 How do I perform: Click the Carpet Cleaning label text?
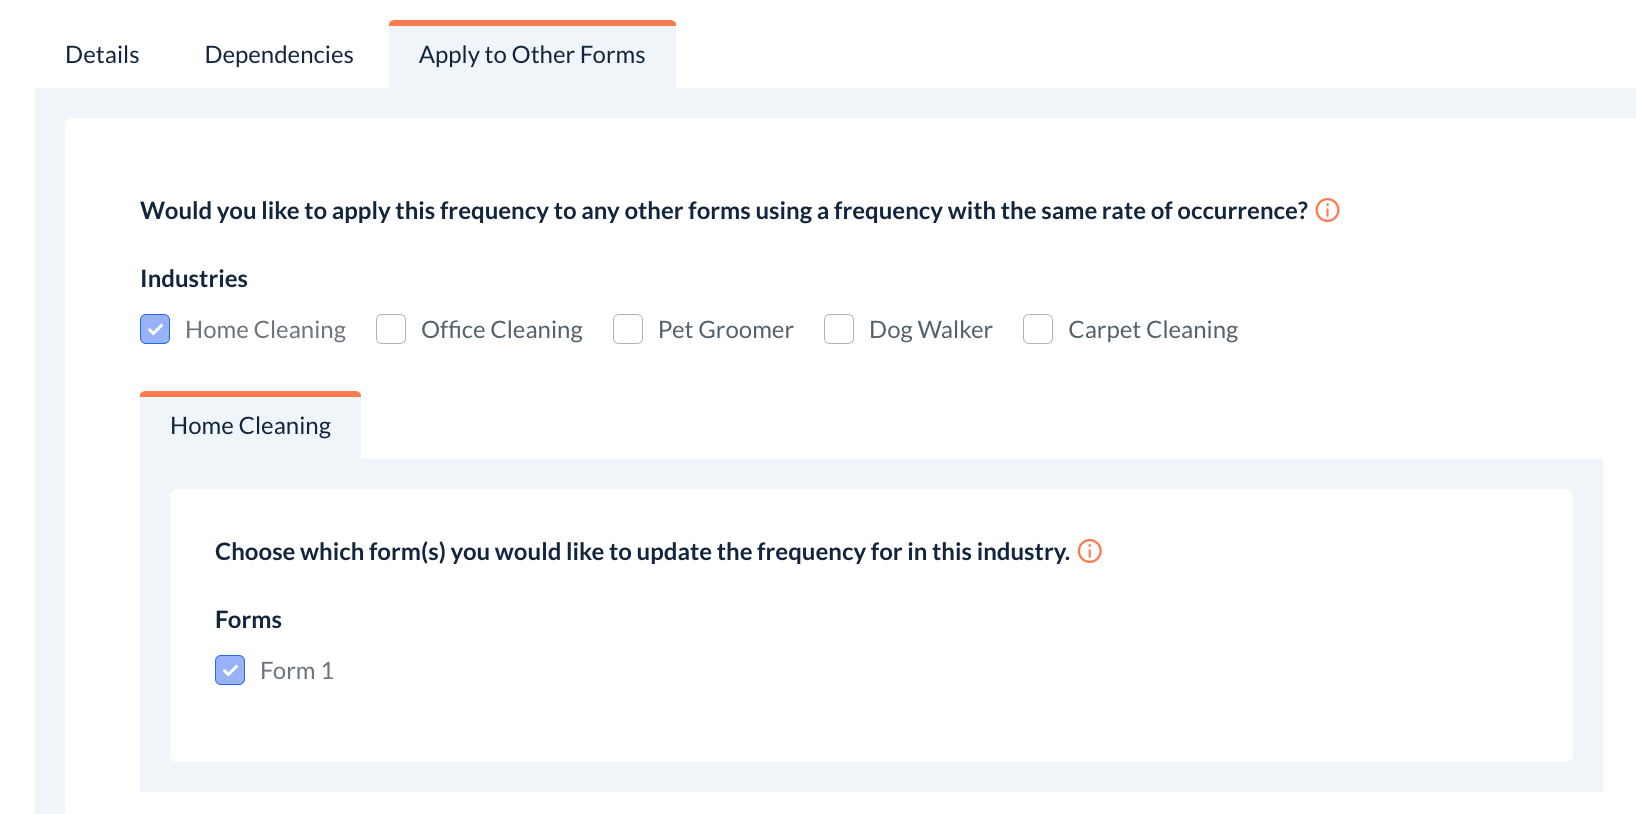pos(1152,330)
